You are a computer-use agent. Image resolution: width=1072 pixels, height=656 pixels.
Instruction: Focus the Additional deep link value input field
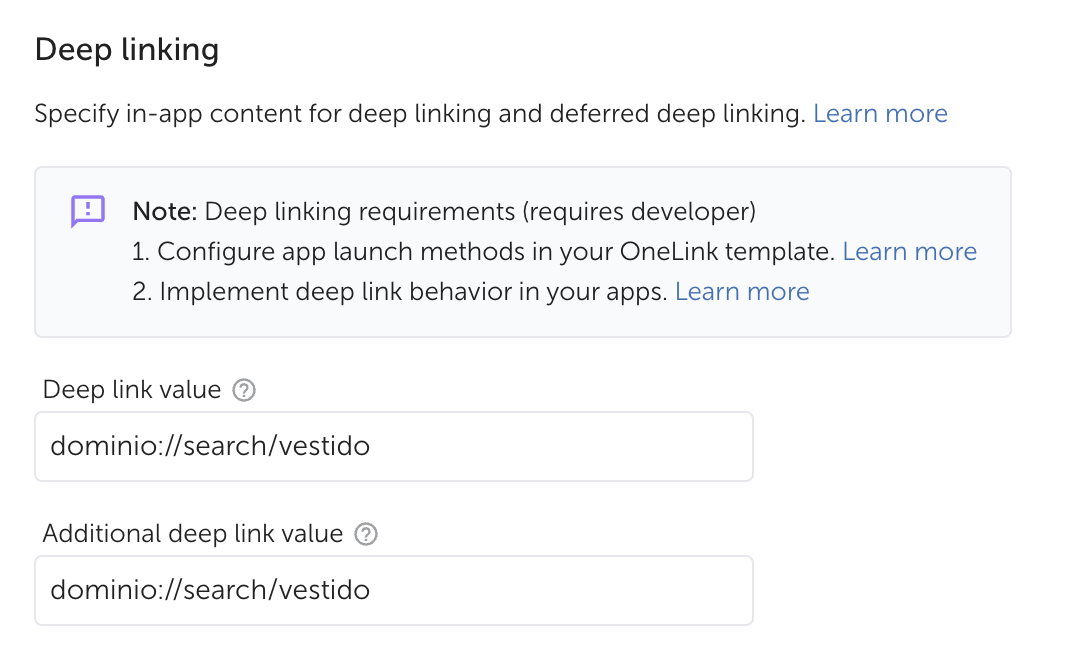(392, 590)
